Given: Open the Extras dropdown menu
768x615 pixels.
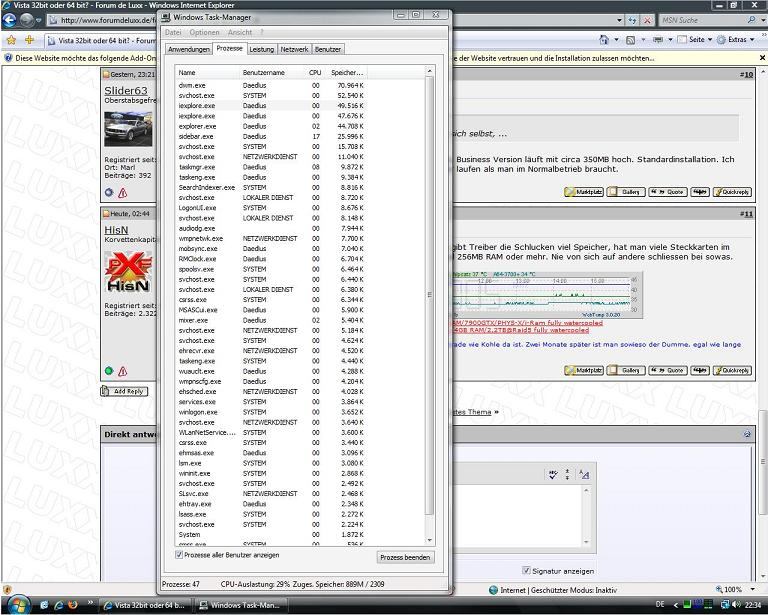Looking at the screenshot, I should pos(736,40).
